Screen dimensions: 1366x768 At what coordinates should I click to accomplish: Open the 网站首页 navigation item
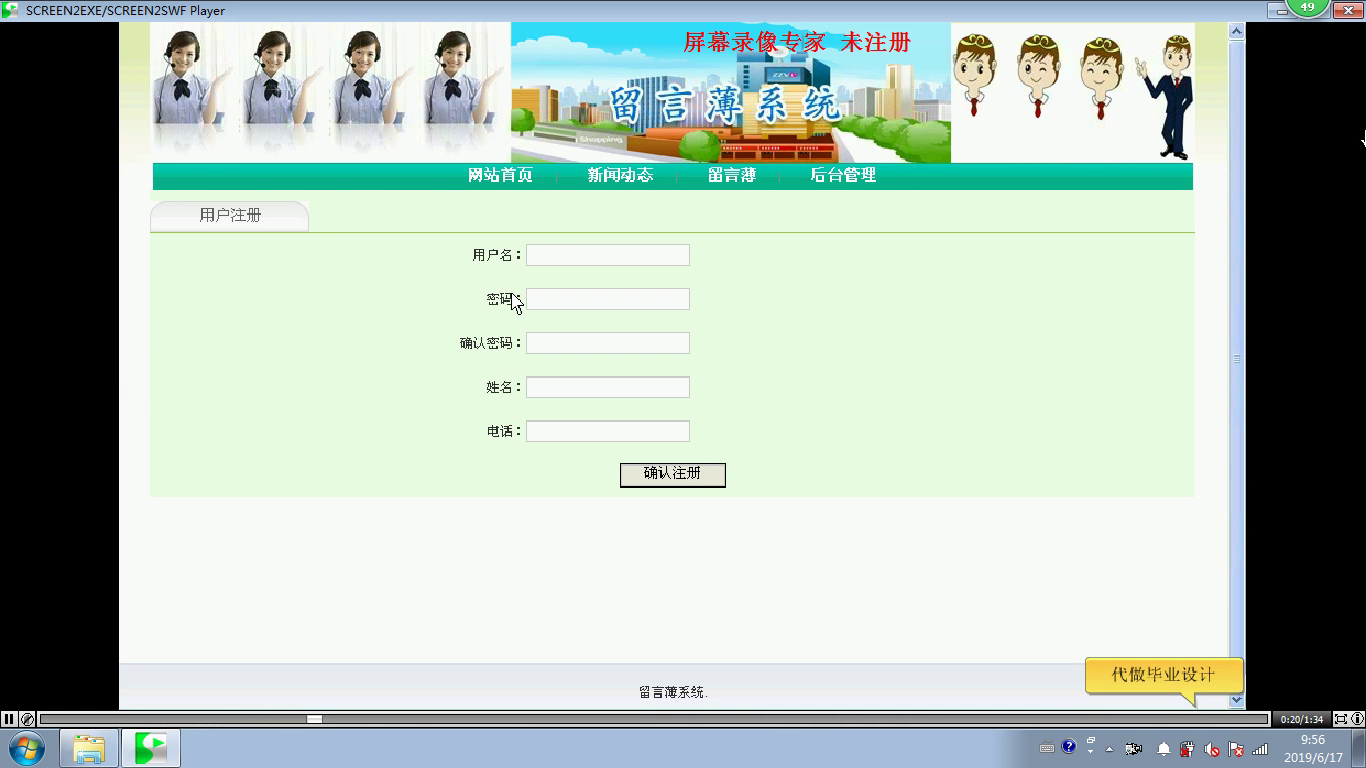pyautogui.click(x=500, y=175)
